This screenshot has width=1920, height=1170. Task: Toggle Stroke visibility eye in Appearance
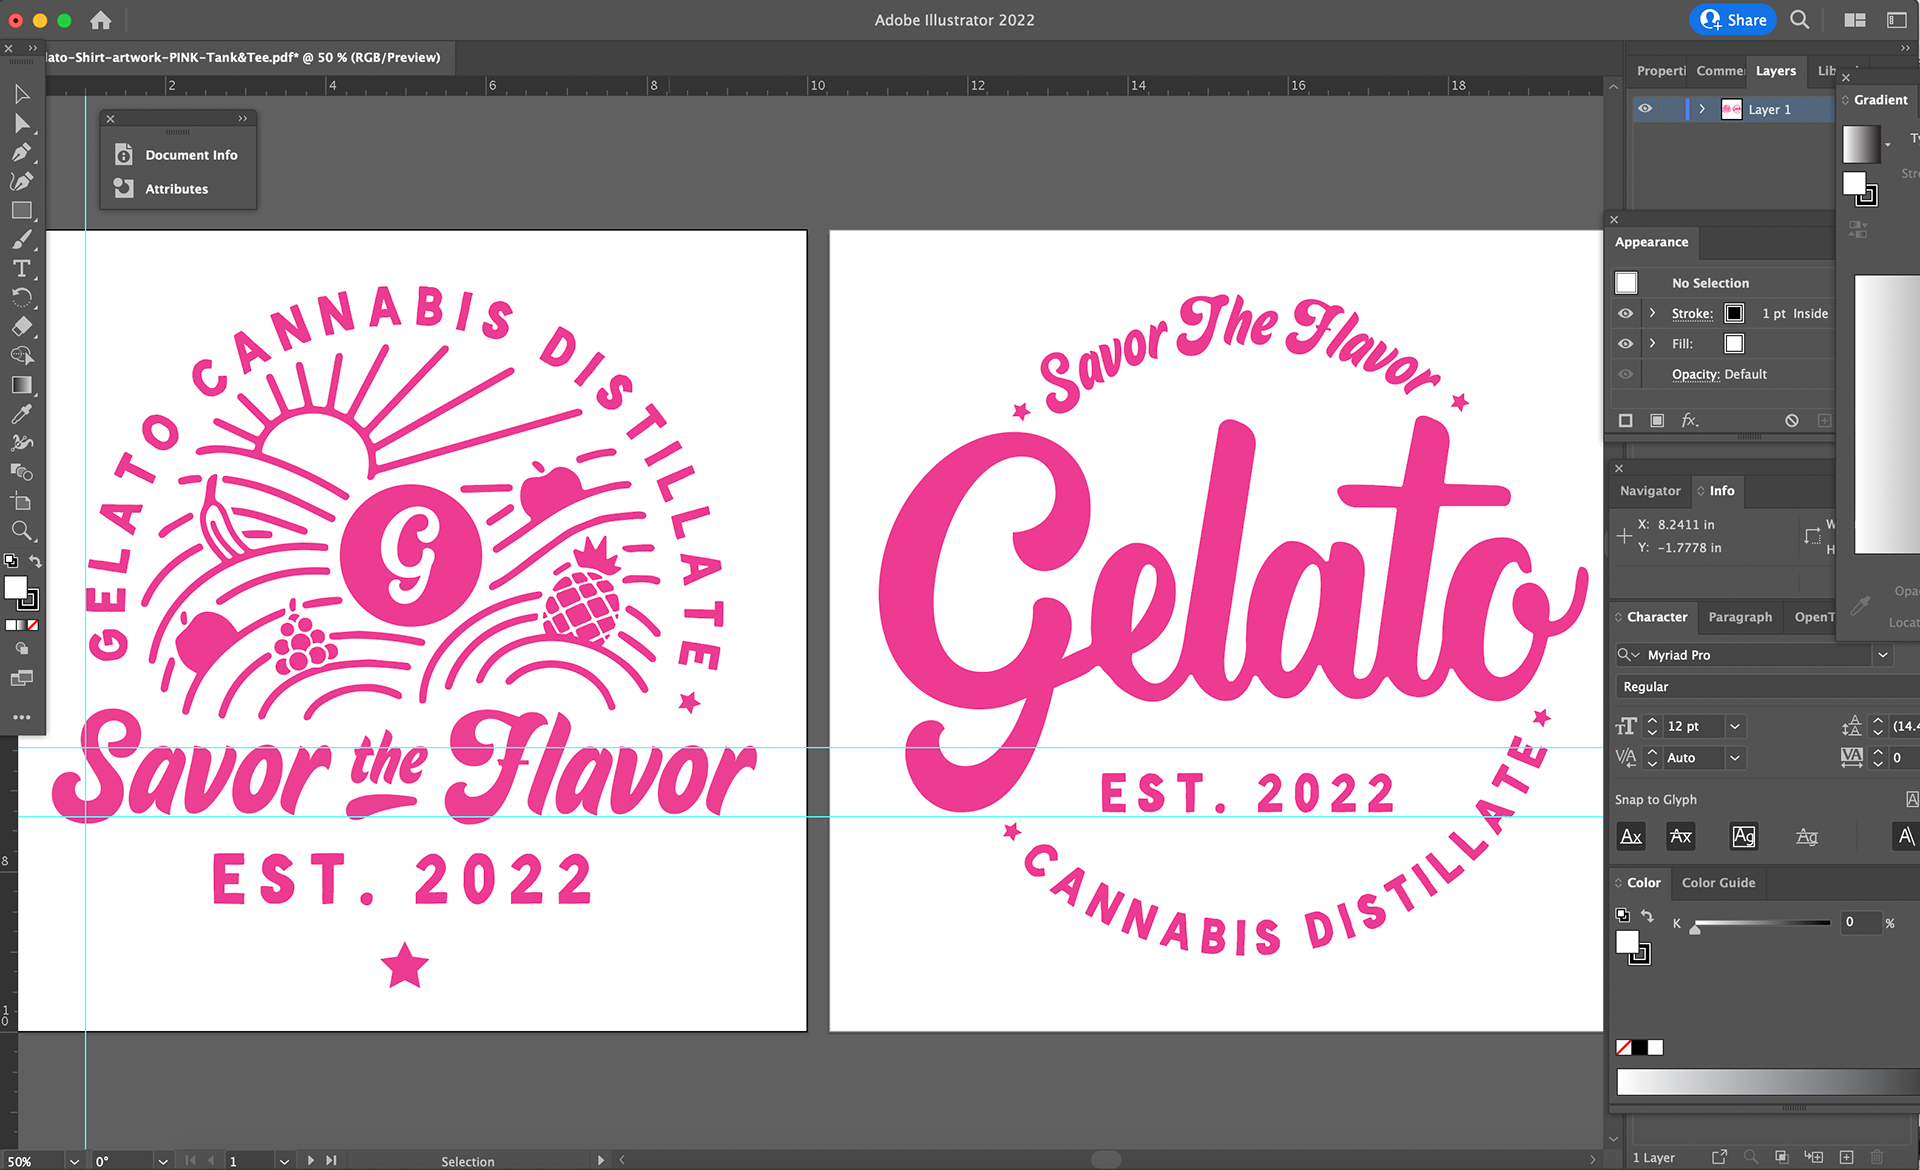click(1626, 313)
